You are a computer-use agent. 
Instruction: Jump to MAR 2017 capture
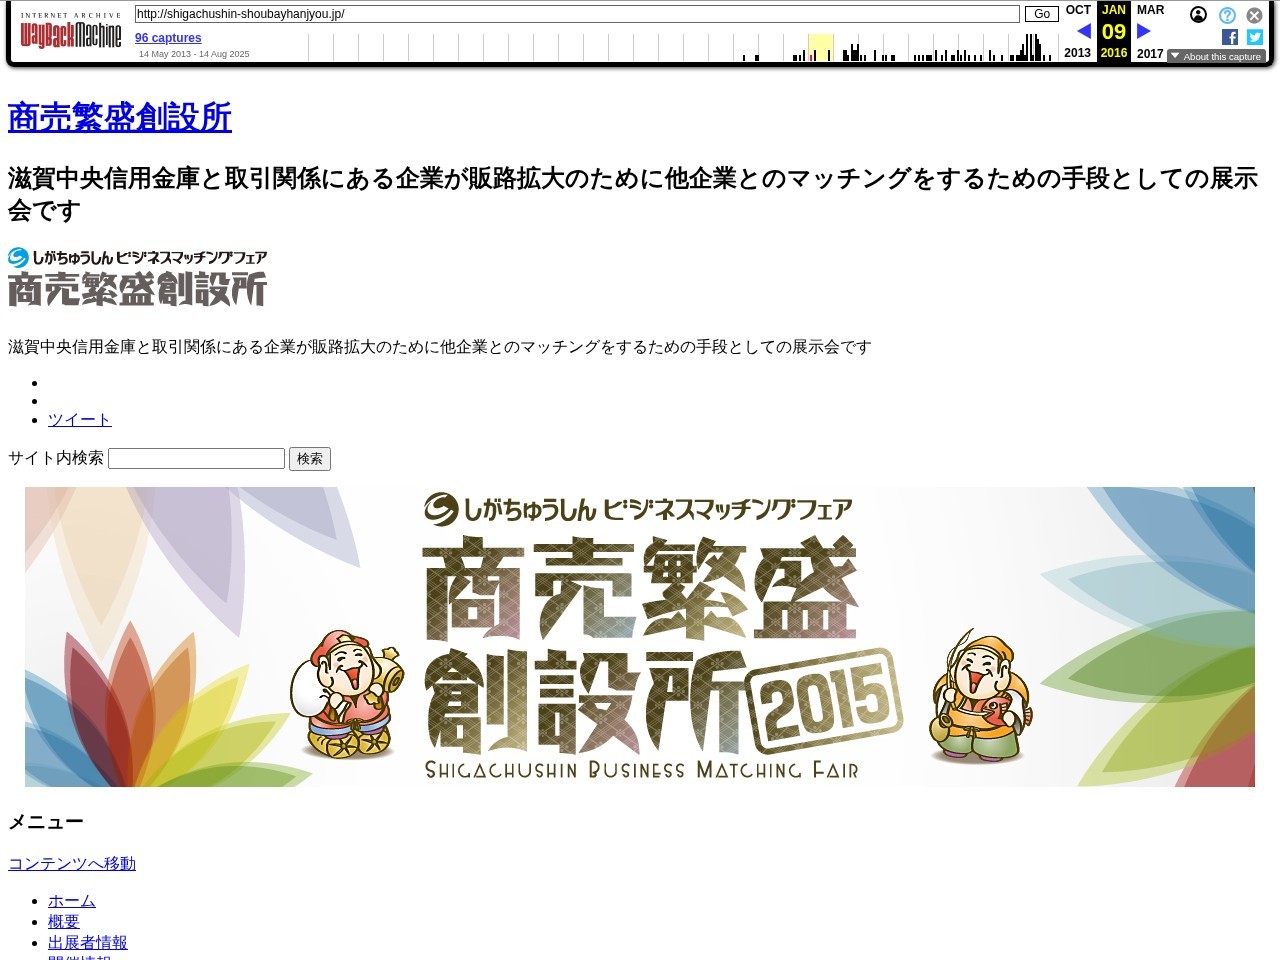click(x=1150, y=10)
